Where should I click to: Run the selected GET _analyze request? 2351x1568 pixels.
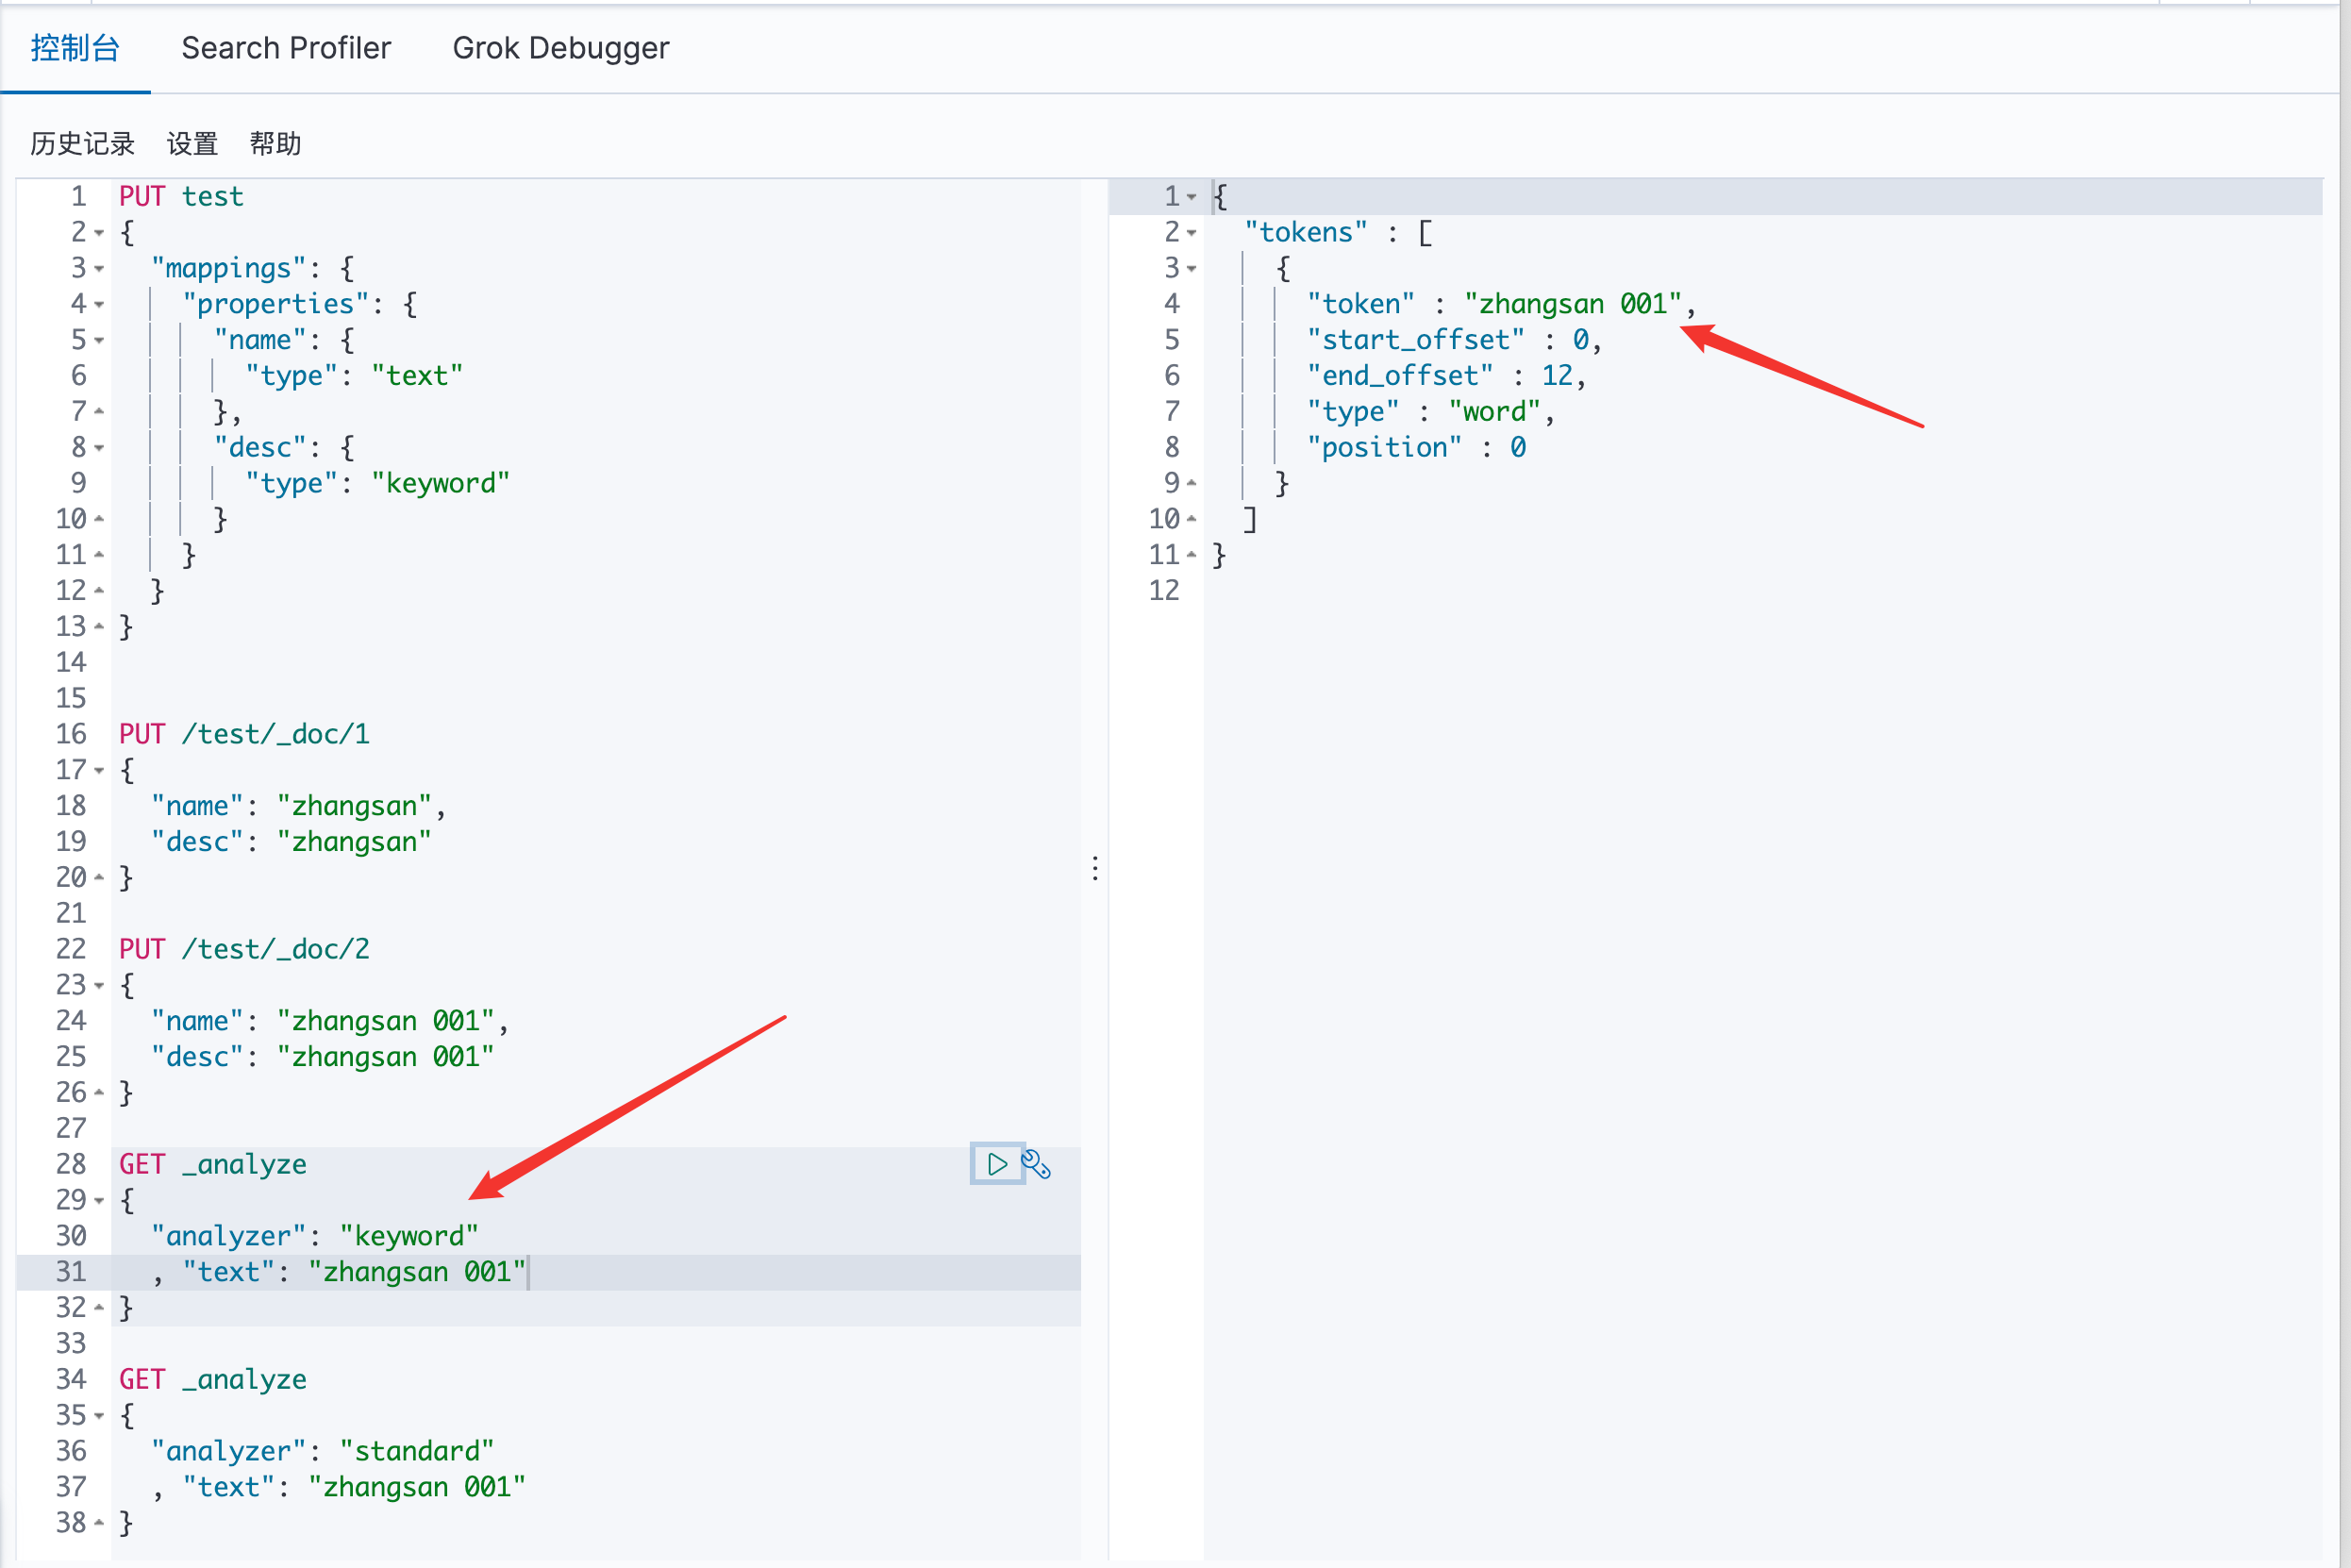tap(996, 1164)
